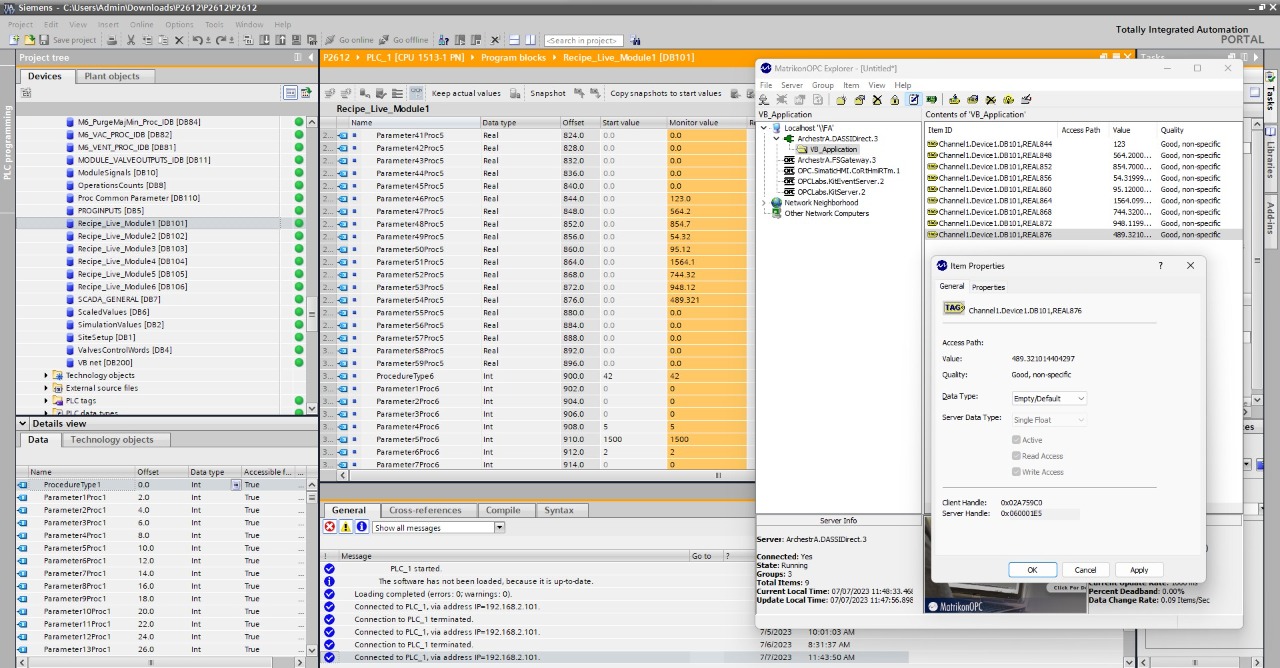This screenshot has width=1280, height=668.
Task: Expand the Network Neighborhood node
Action: (765, 203)
